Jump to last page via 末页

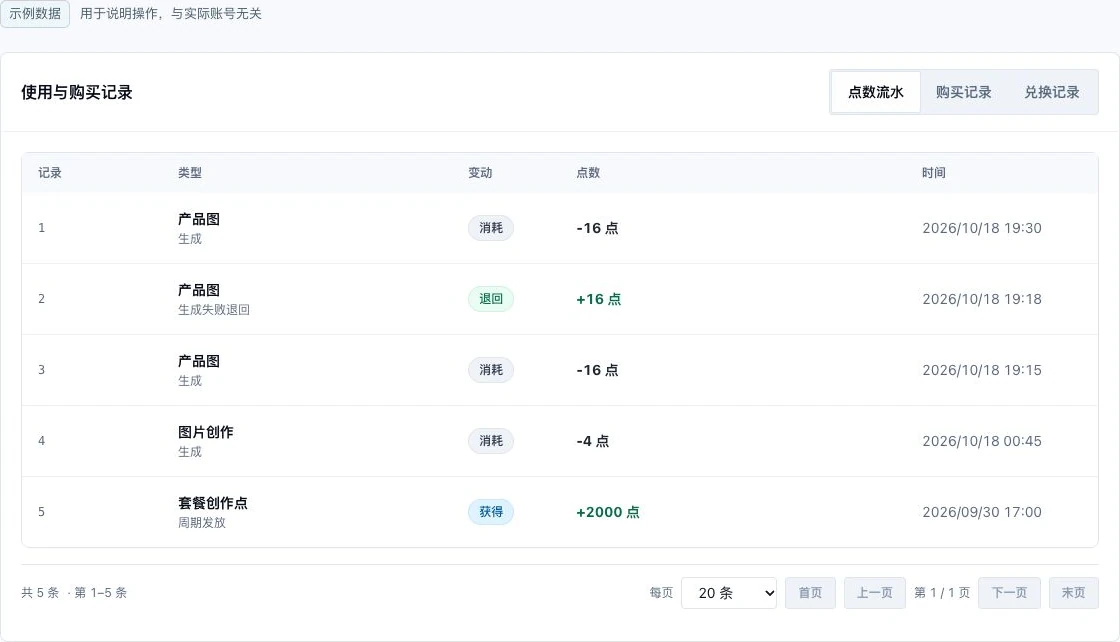point(1073,593)
